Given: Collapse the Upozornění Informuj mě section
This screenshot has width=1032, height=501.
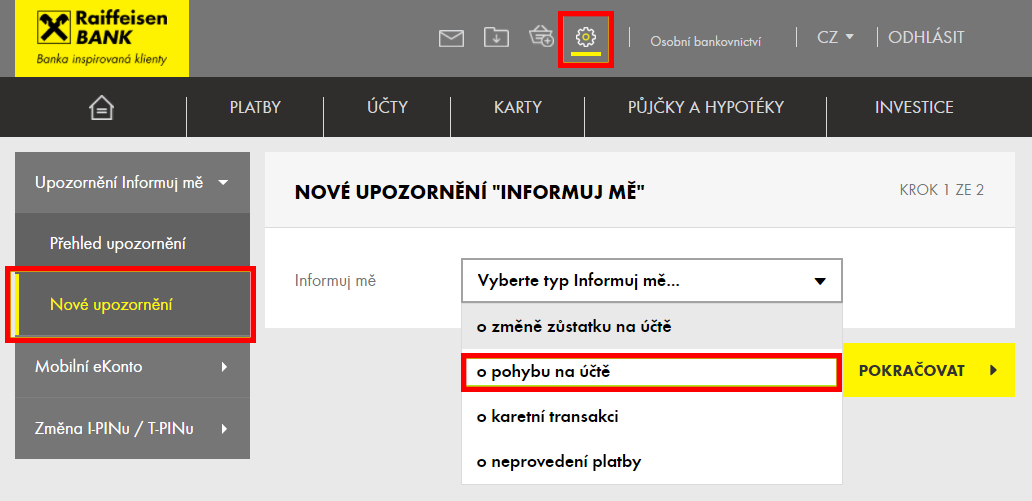Looking at the screenshot, I should [132, 183].
